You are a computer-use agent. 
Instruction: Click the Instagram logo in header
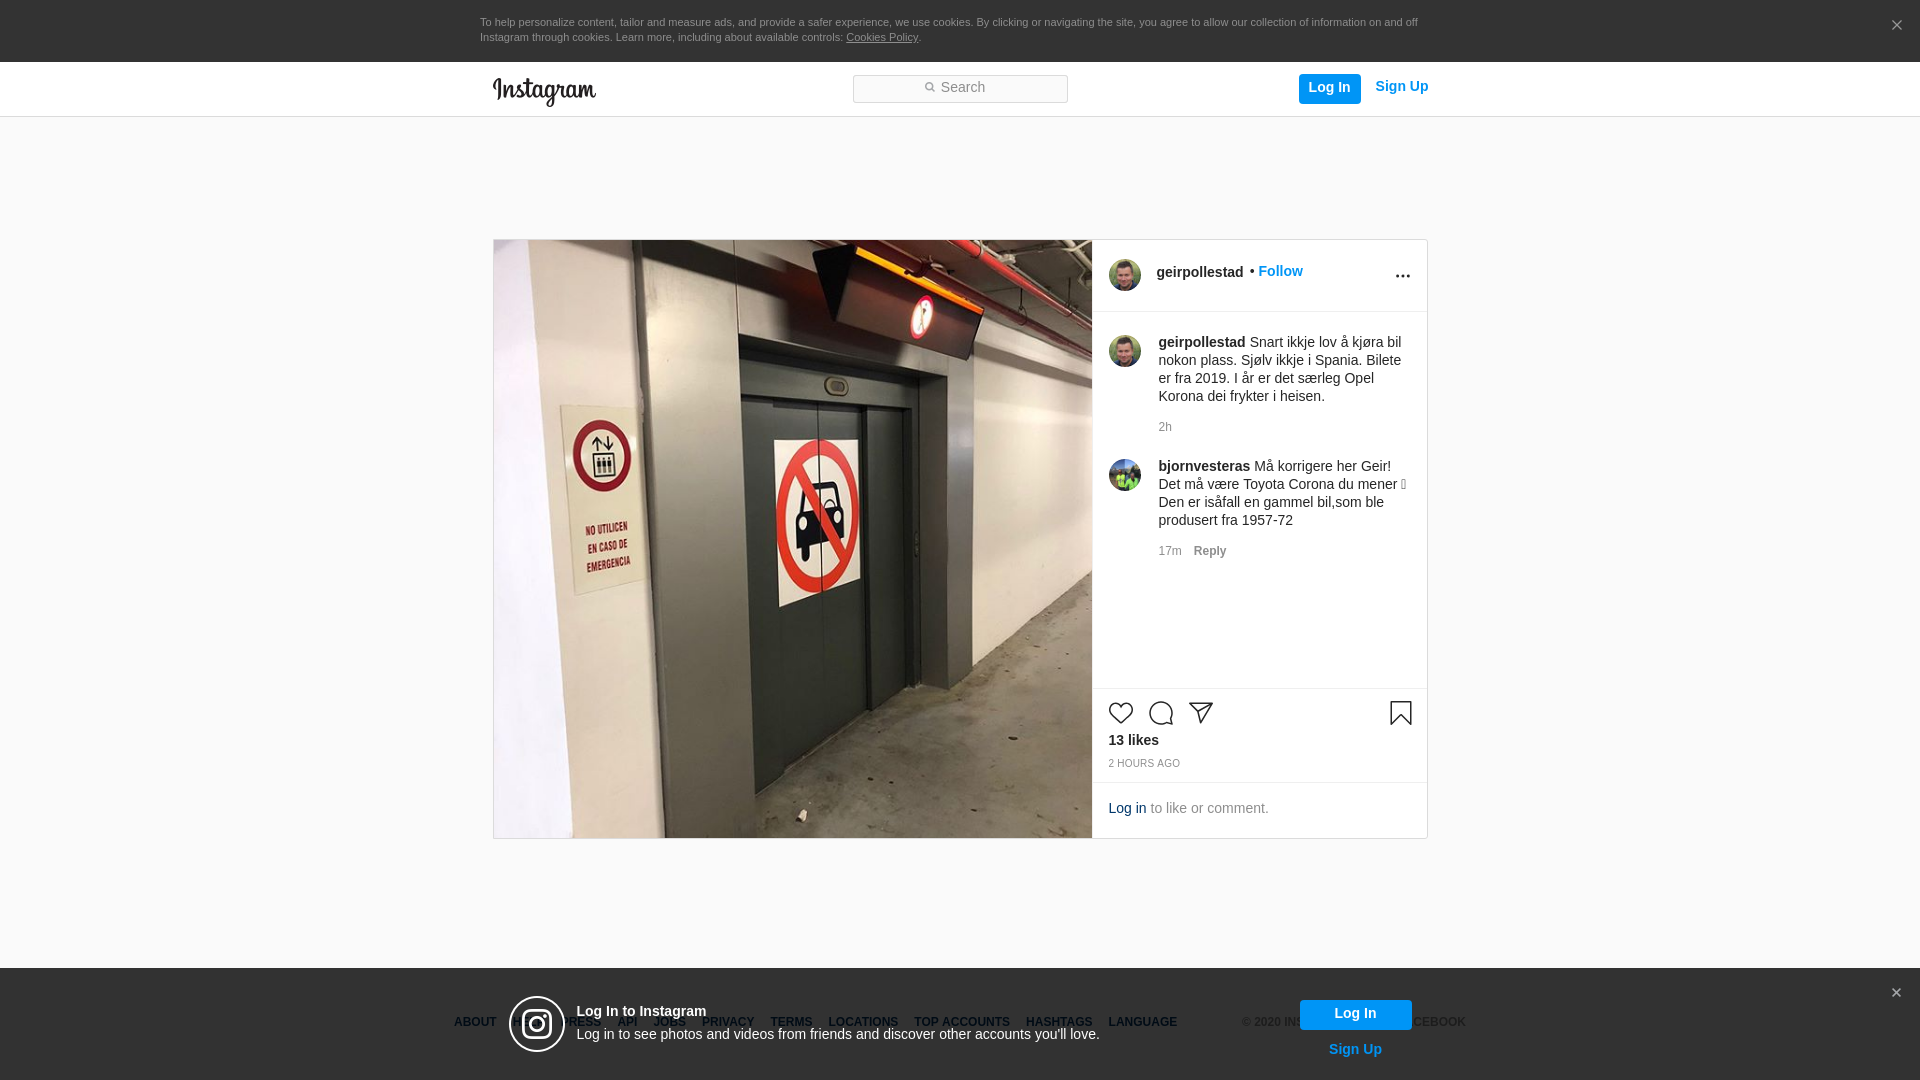click(544, 91)
